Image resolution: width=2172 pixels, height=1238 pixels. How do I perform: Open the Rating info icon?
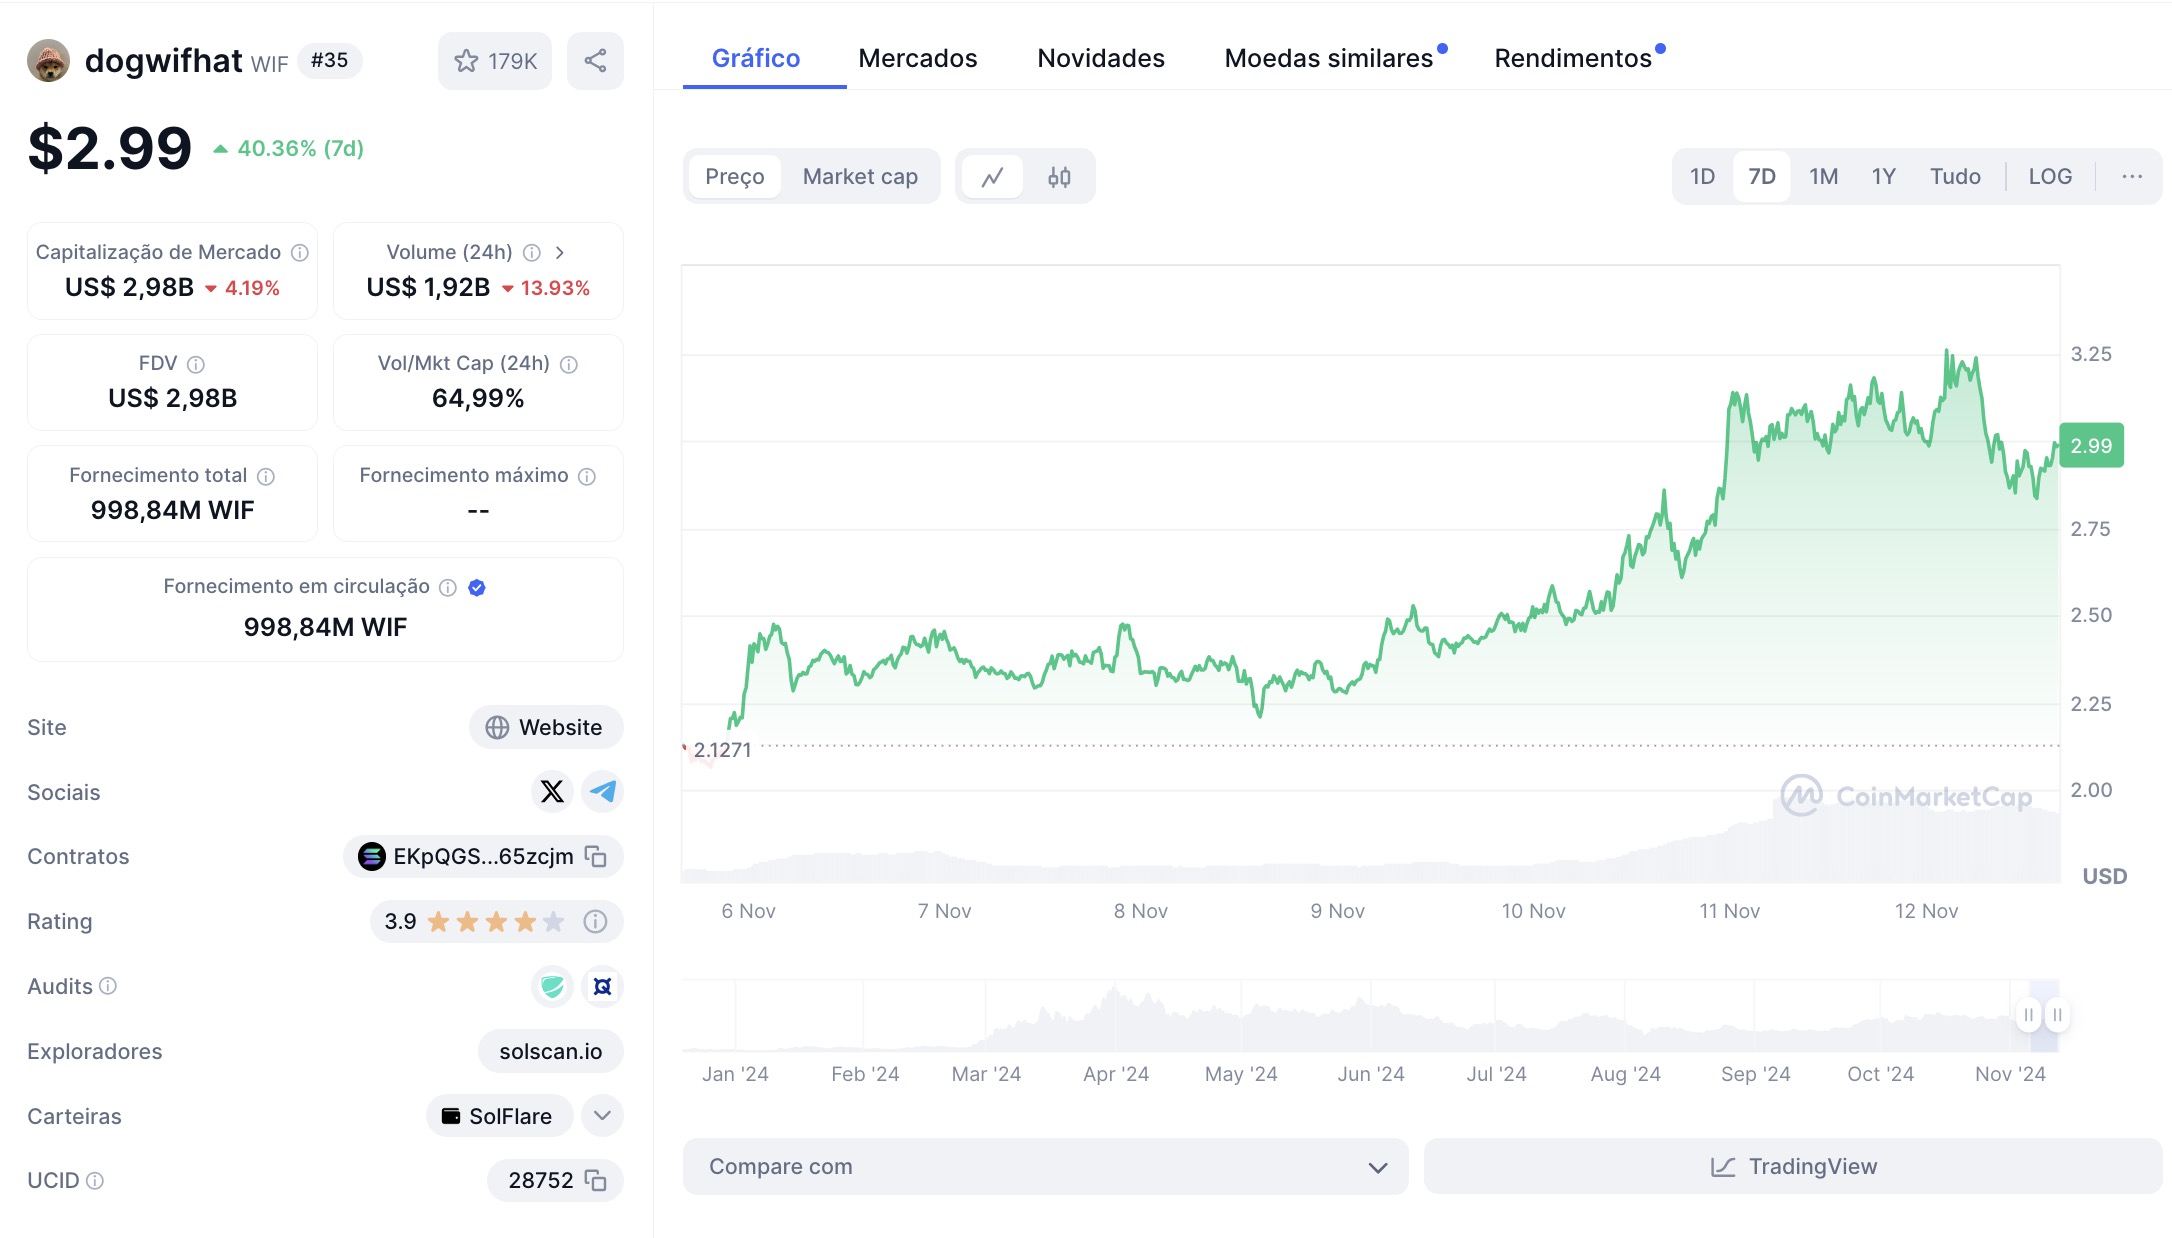[595, 921]
